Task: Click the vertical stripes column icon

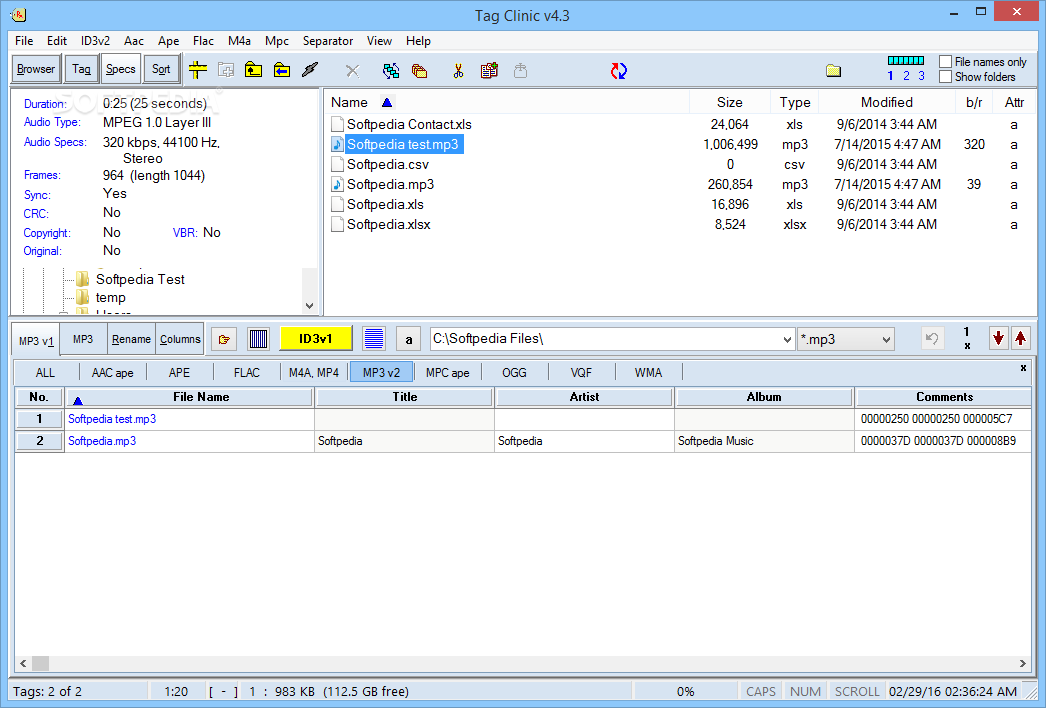Action: 258,339
